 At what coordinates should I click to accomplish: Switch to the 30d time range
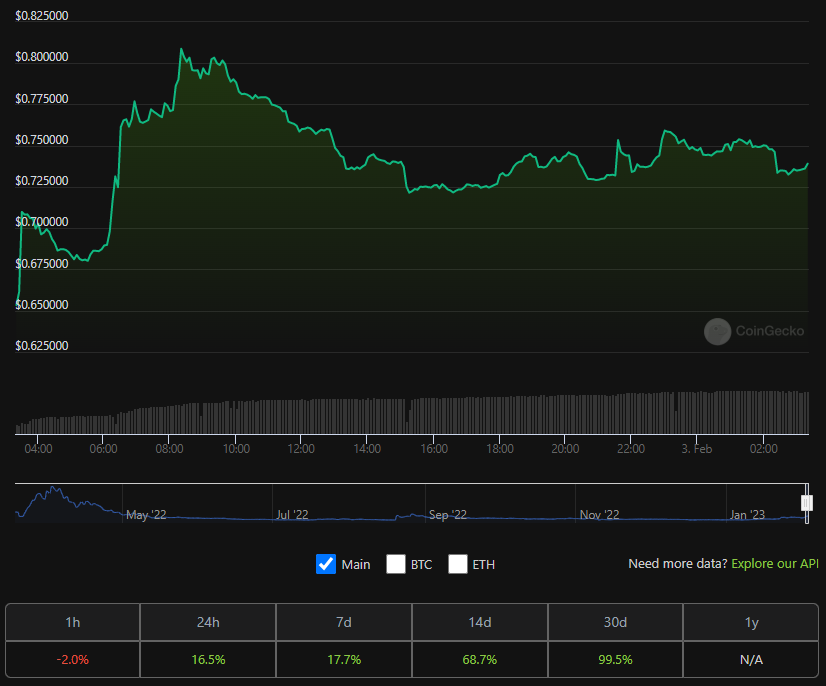[x=615, y=622]
